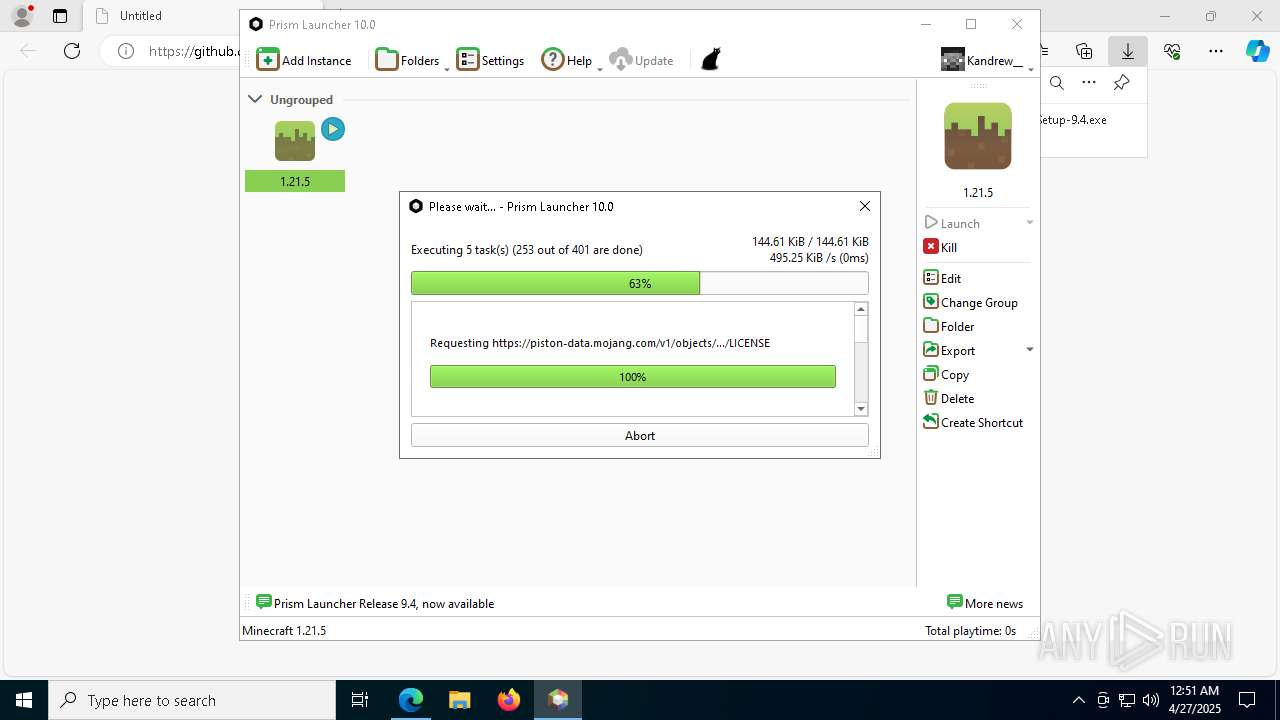Open the Help toolbar menu
The height and width of the screenshot is (720, 1280).
point(567,60)
